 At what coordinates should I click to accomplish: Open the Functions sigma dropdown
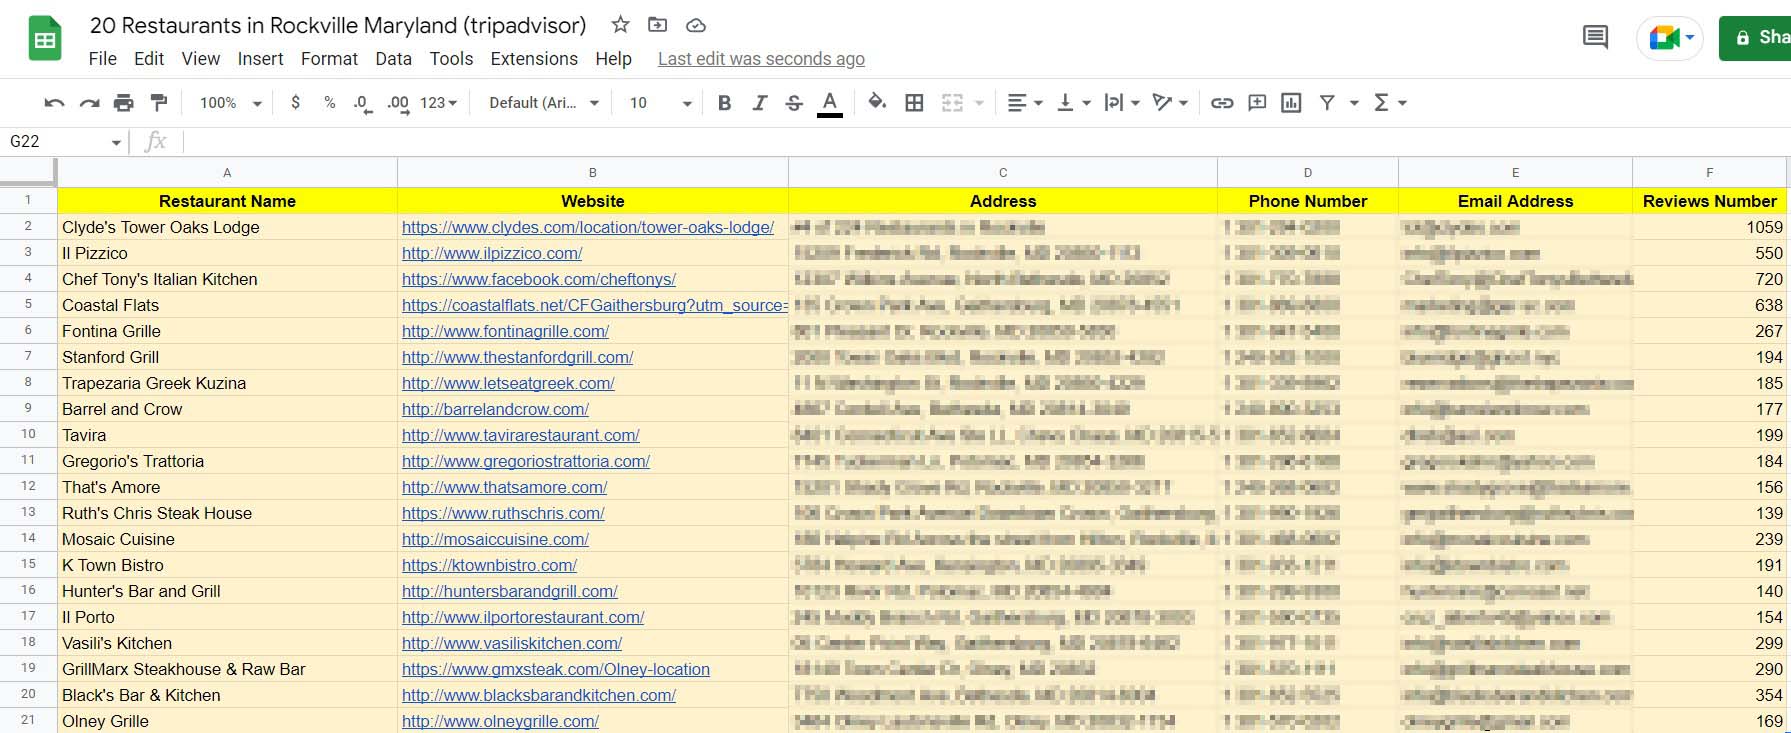coord(1390,102)
